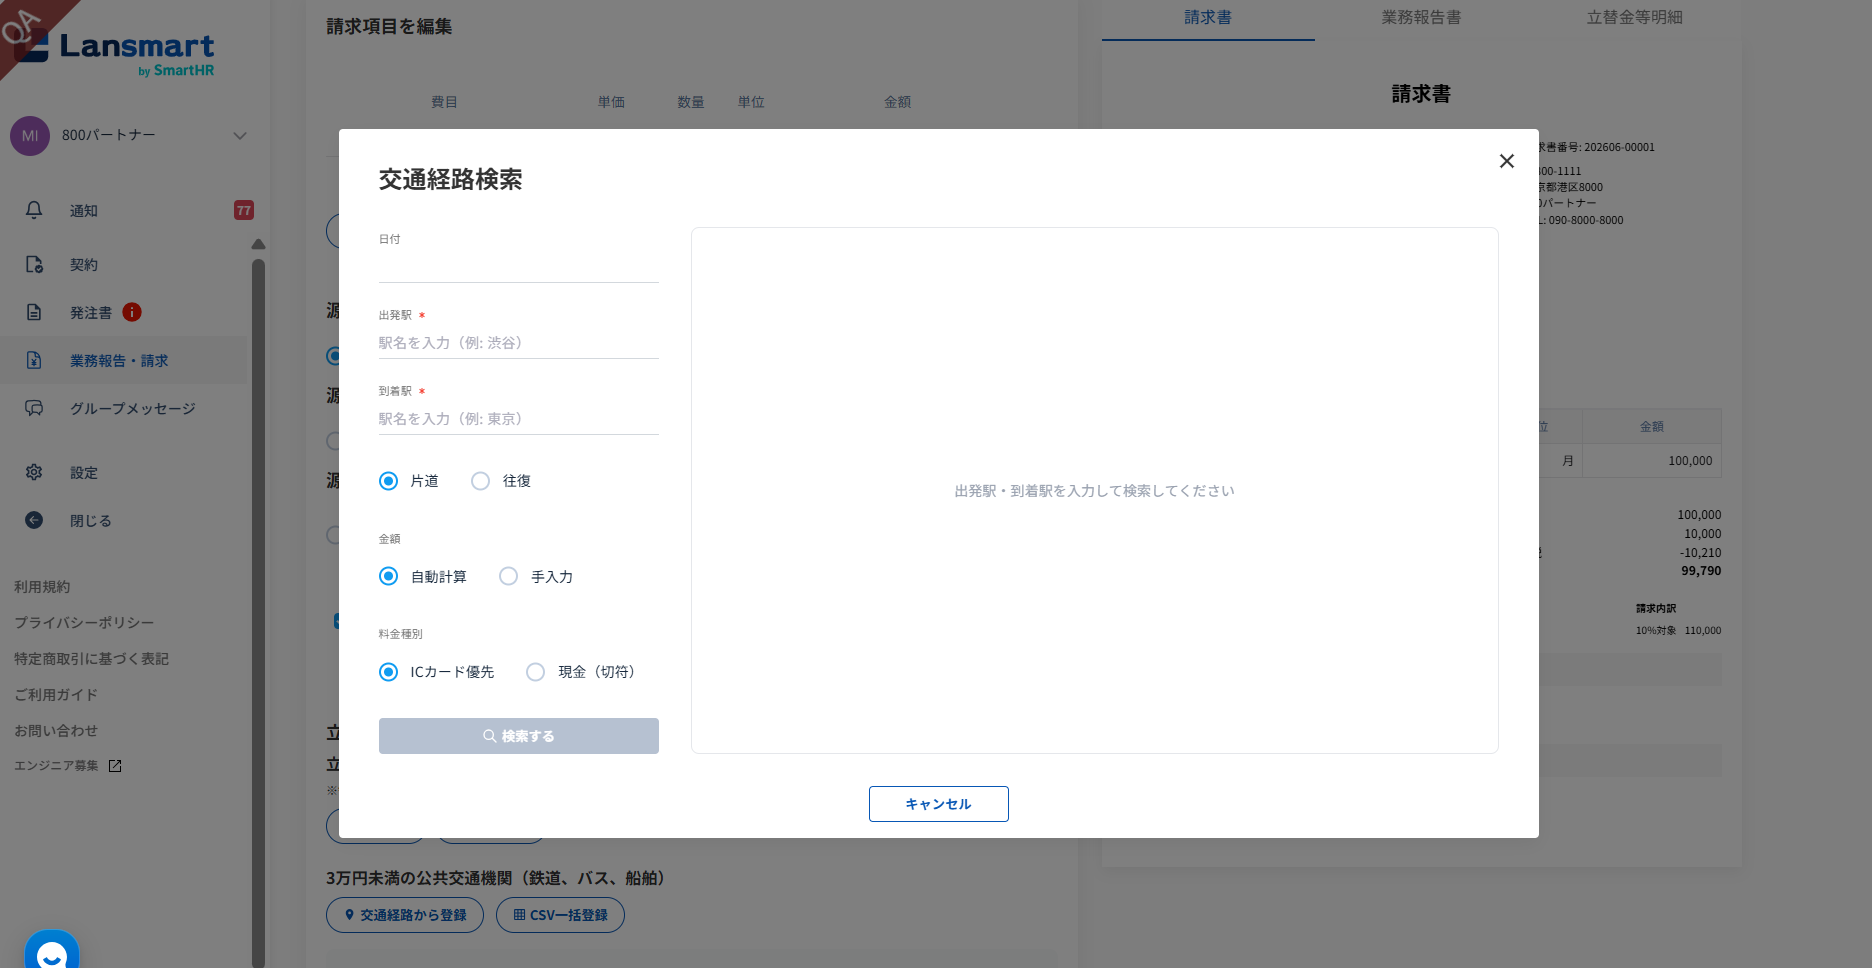Click the 99,790 total amount

(x=1701, y=571)
